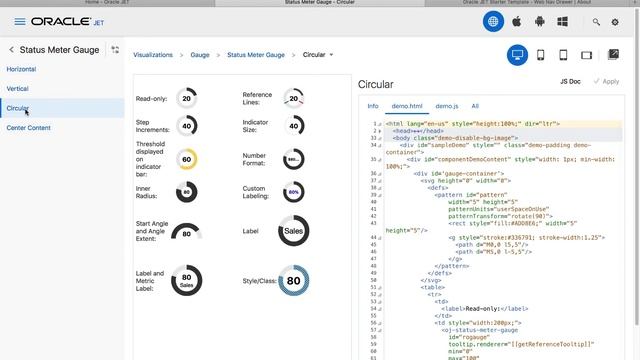
Task: Open the Center Content demo
Action: [x=29, y=128]
